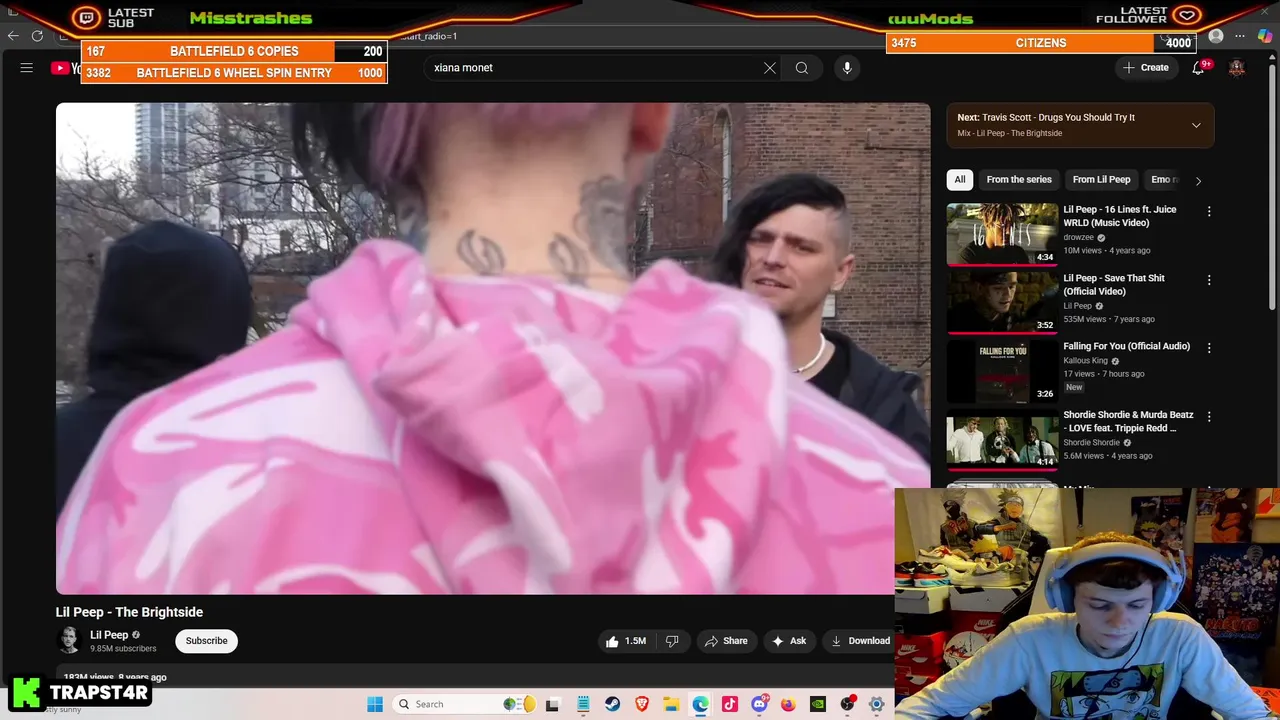Clear the search box with the X icon
The height and width of the screenshot is (720, 1280).
(x=770, y=68)
